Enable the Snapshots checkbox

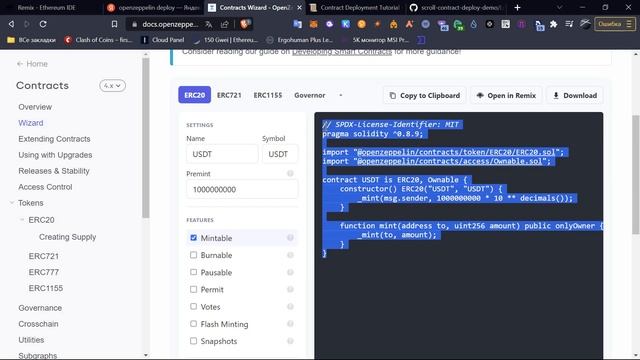tap(193, 341)
